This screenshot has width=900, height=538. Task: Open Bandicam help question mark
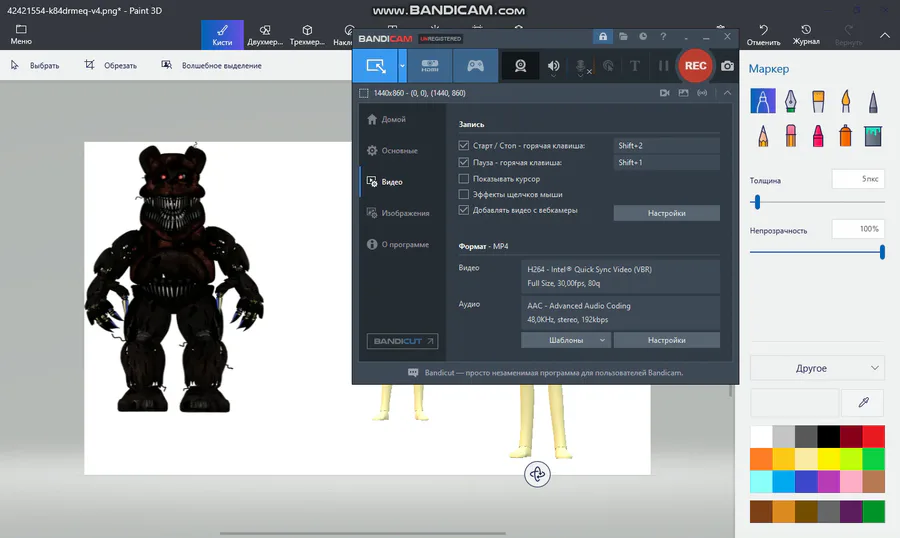[x=663, y=37]
